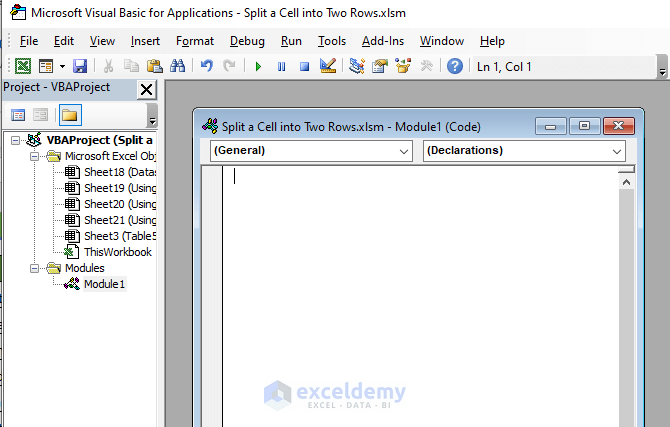
Task: Open the File menu
Action: pos(29,41)
